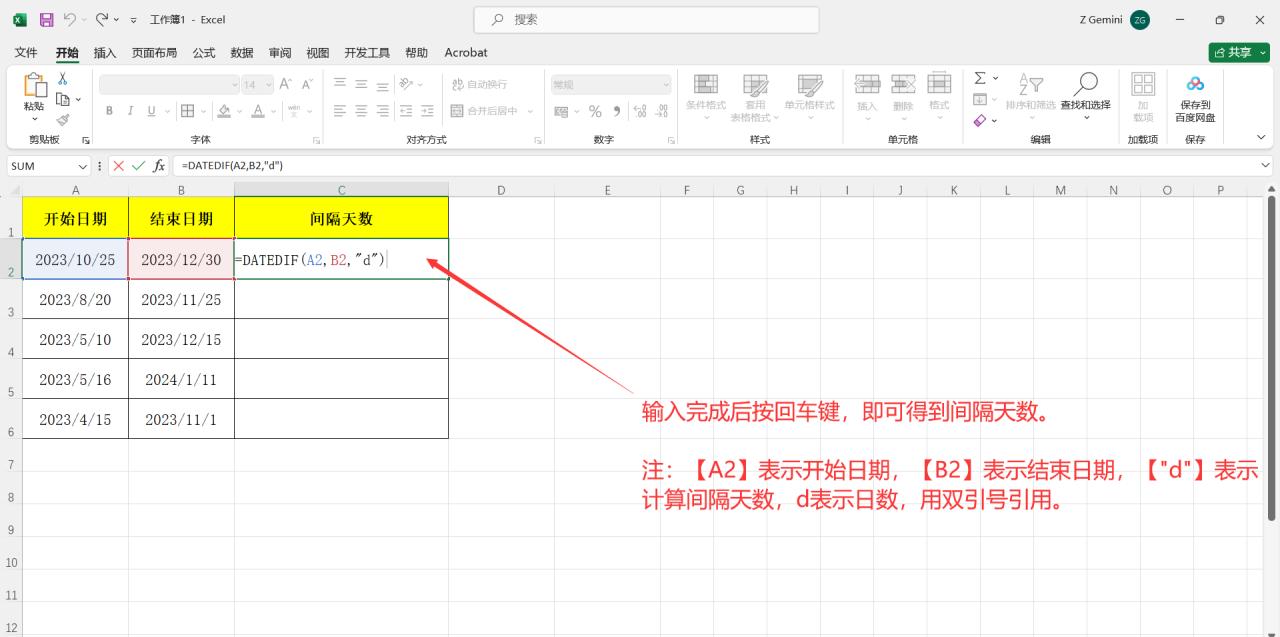This screenshot has height=637, width=1280.
Task: Click the search magnifier icon in title bar
Action: pyautogui.click(x=497, y=19)
